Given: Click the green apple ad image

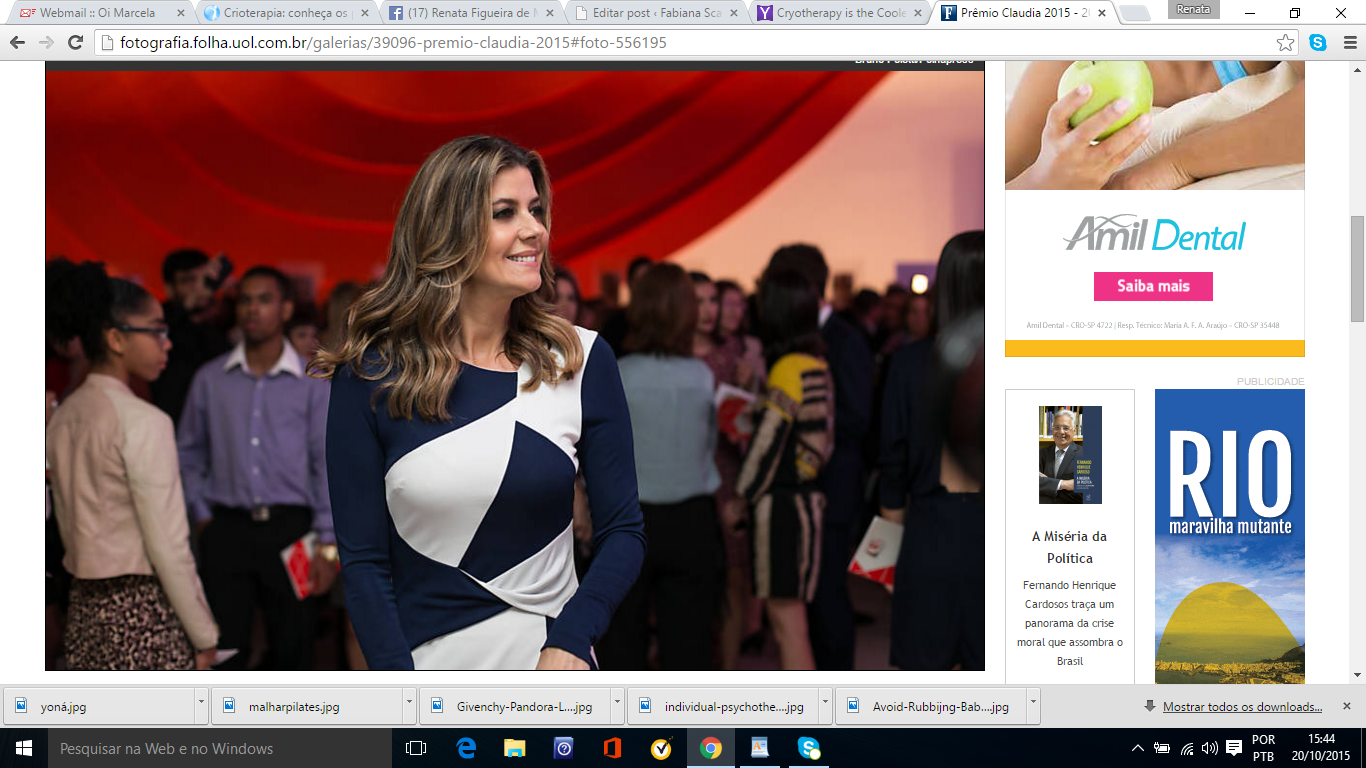Looking at the screenshot, I should [x=1155, y=125].
